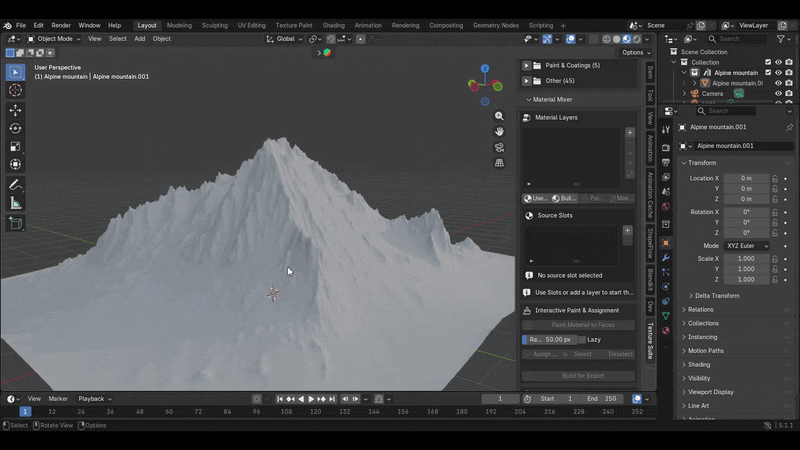Toggle the Collection exclude checkbox
Viewport: 800px width, 450px height.
[768, 62]
